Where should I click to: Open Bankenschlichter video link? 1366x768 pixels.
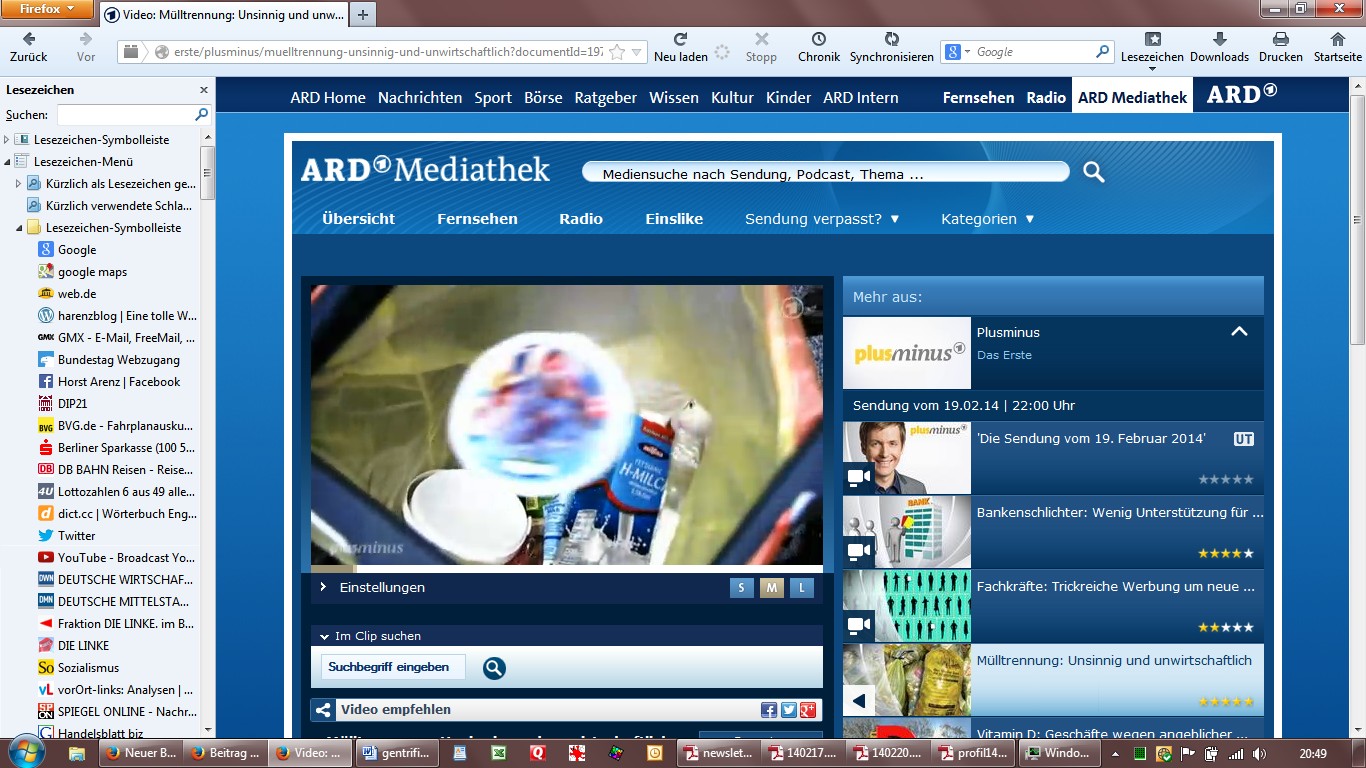(1119, 513)
